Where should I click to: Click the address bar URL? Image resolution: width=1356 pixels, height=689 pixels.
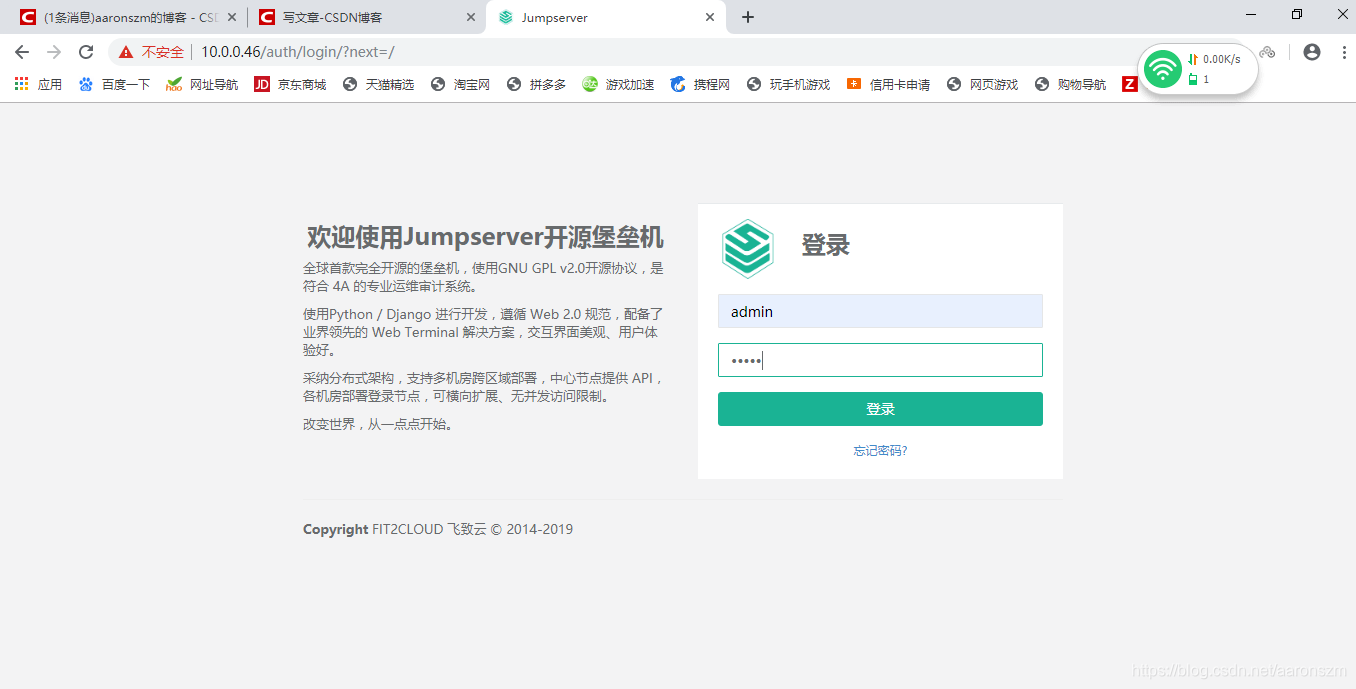298,52
